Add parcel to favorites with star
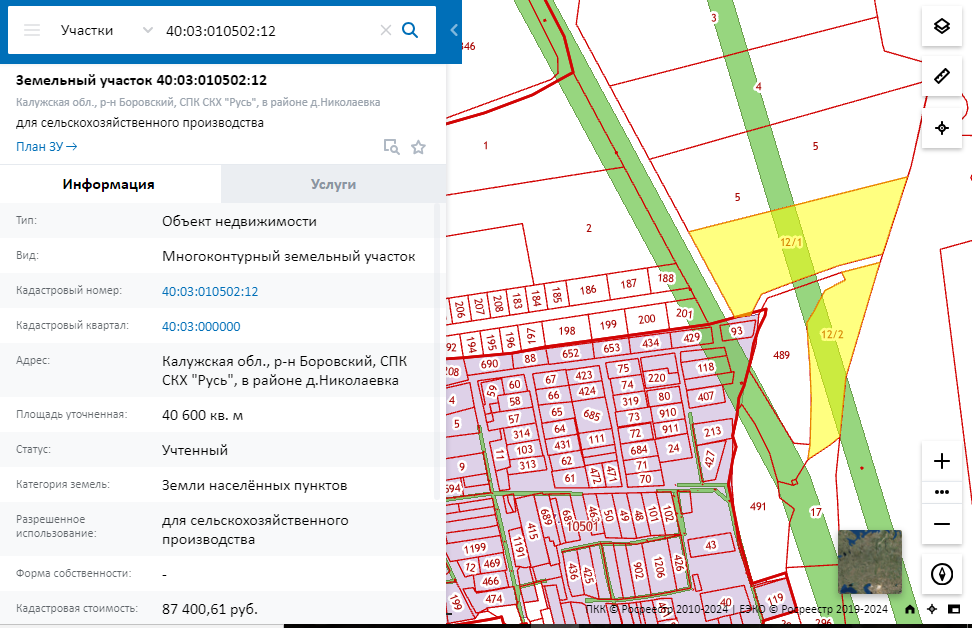 [x=418, y=147]
